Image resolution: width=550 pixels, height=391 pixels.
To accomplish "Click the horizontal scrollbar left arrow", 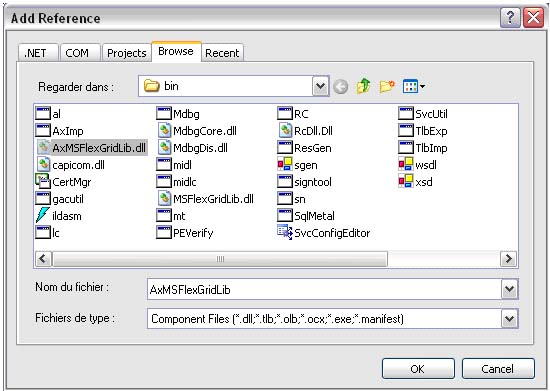I will click(43, 259).
